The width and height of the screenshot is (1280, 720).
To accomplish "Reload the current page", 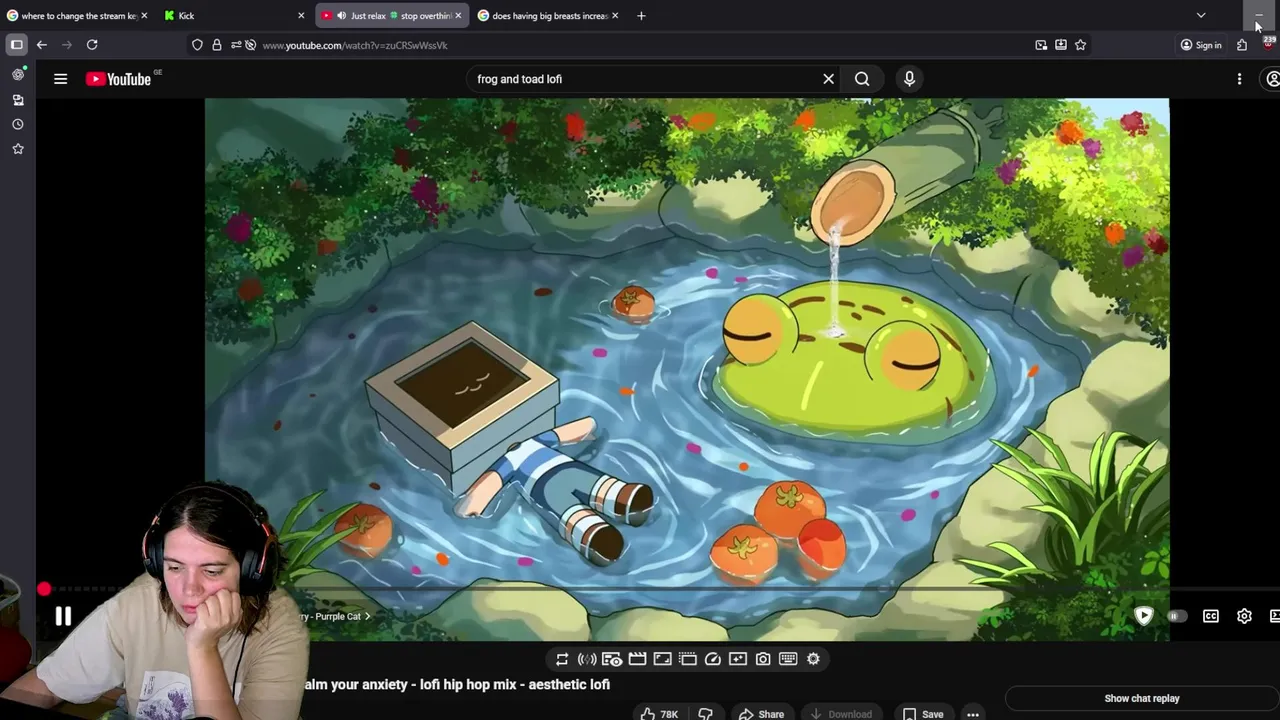I will [x=92, y=45].
